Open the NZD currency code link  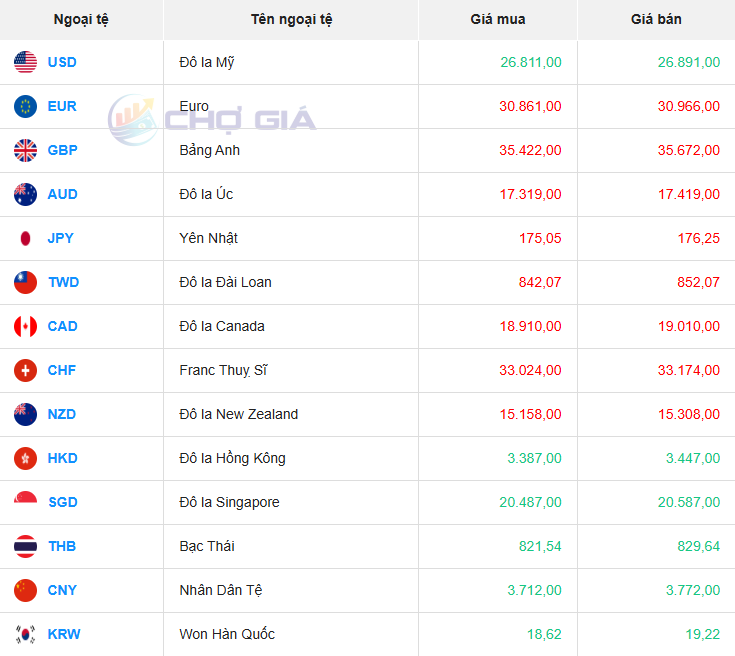click(62, 414)
